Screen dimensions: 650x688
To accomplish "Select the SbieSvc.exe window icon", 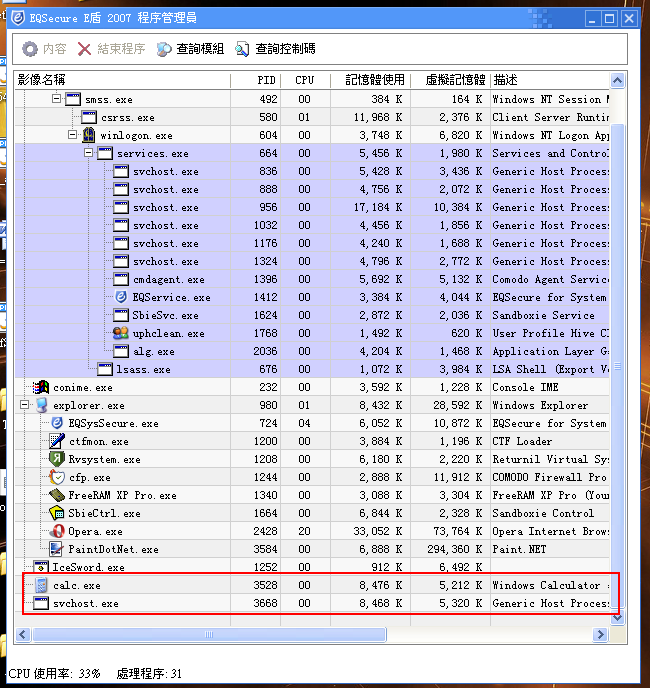I will pyautogui.click(x=121, y=315).
